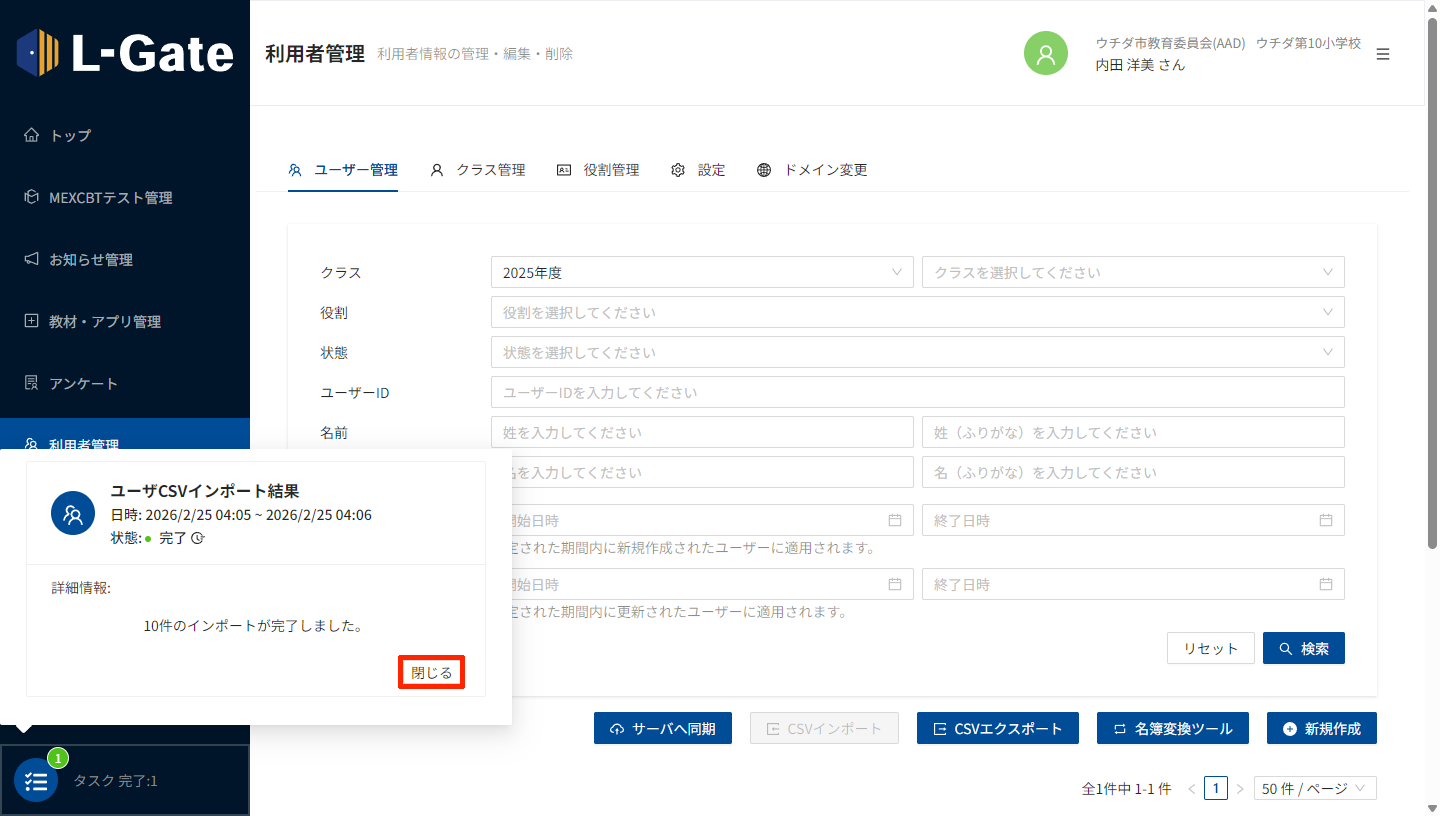Expand the 2025年度 year dropdown

coord(702,272)
